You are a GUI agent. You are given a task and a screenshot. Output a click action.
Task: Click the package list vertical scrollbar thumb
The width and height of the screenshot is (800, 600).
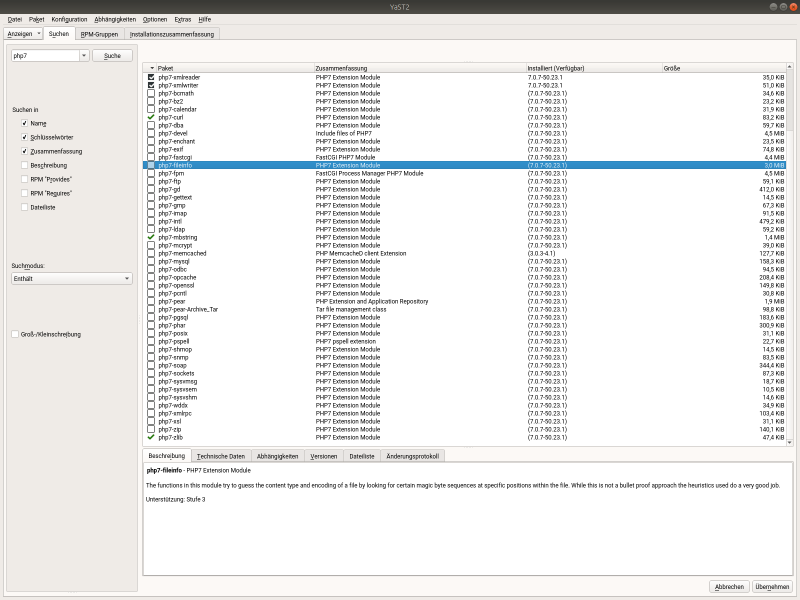pyautogui.click(x=789, y=101)
